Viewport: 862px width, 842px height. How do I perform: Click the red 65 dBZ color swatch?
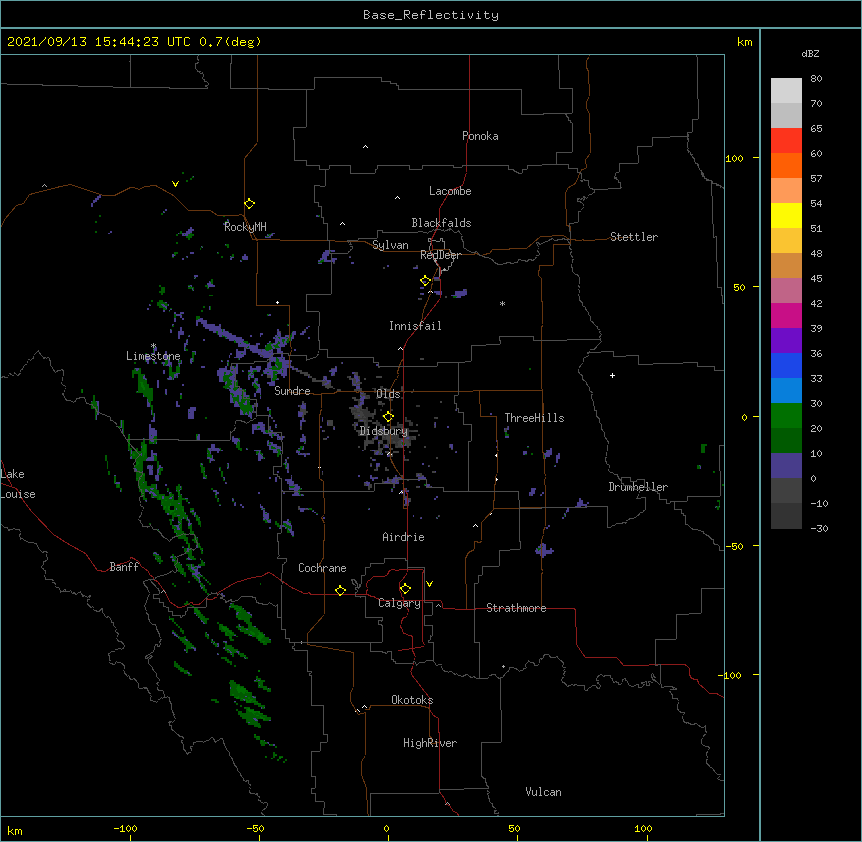coord(786,141)
